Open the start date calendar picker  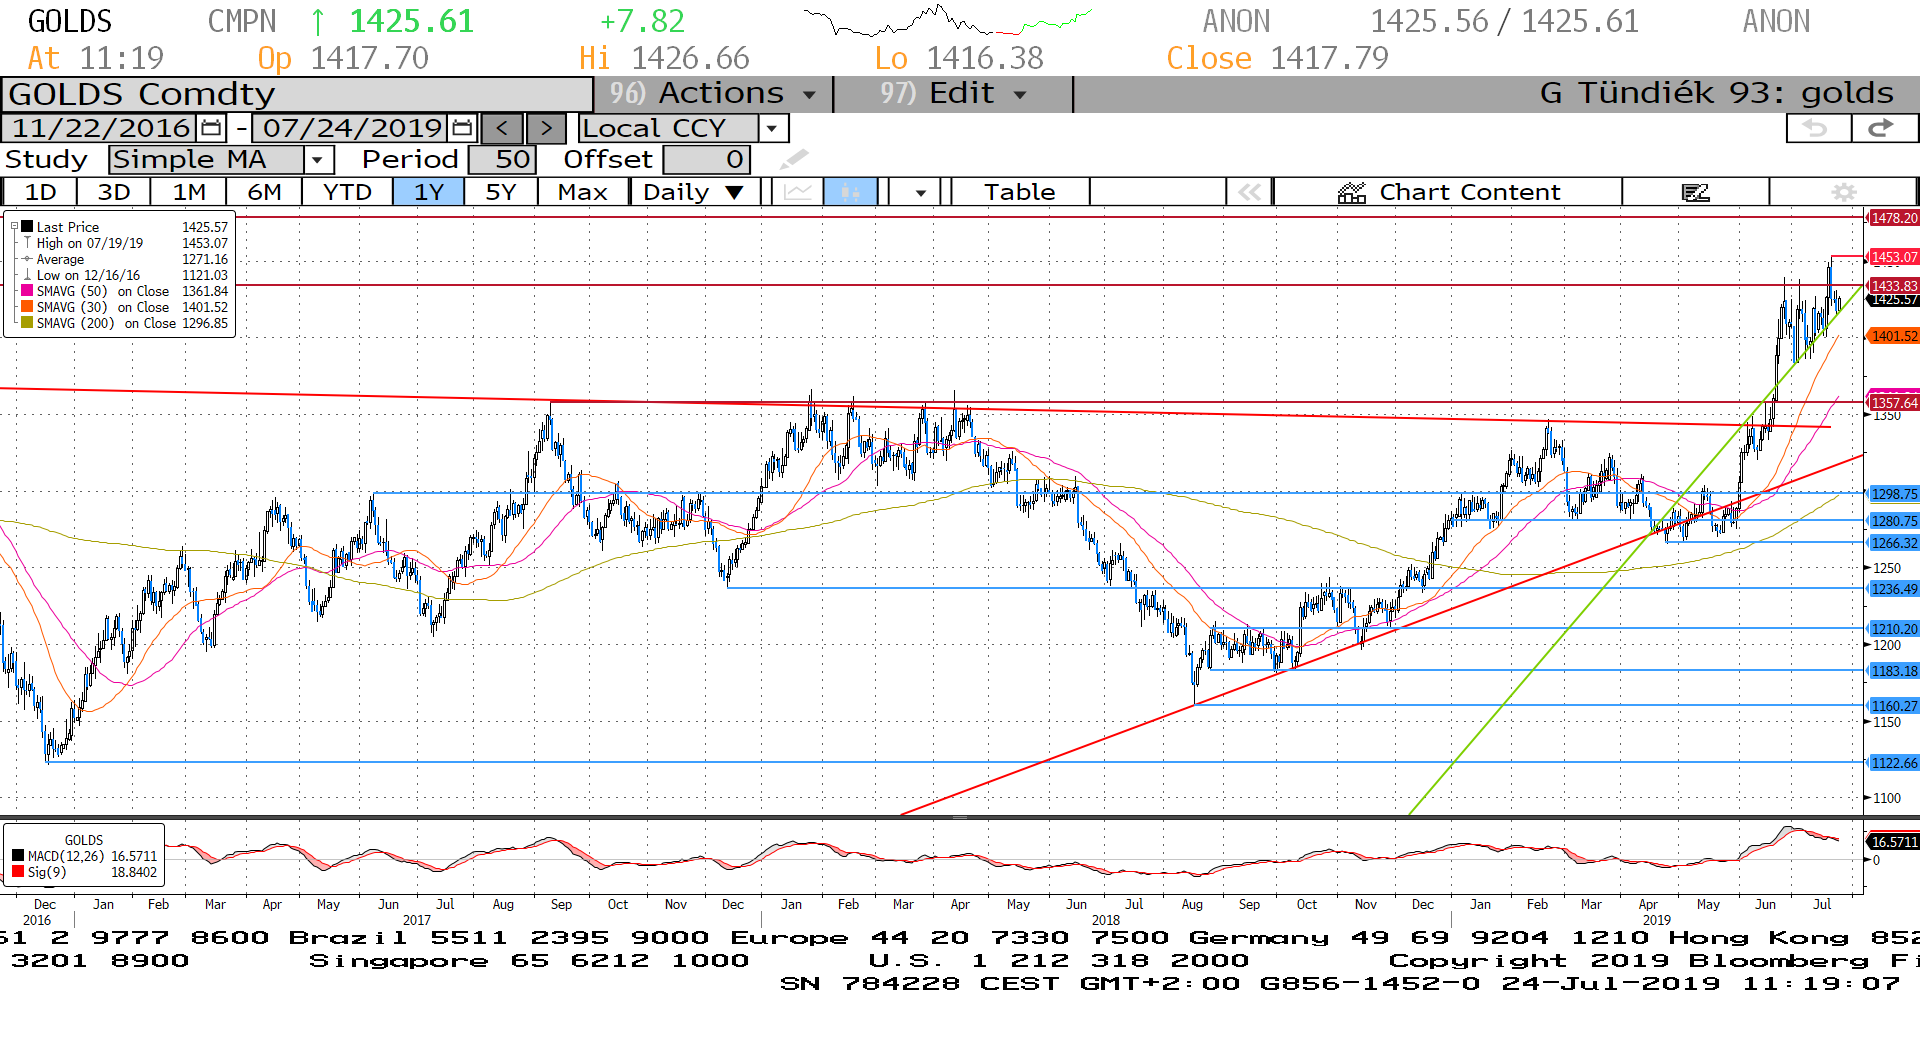[x=211, y=128]
